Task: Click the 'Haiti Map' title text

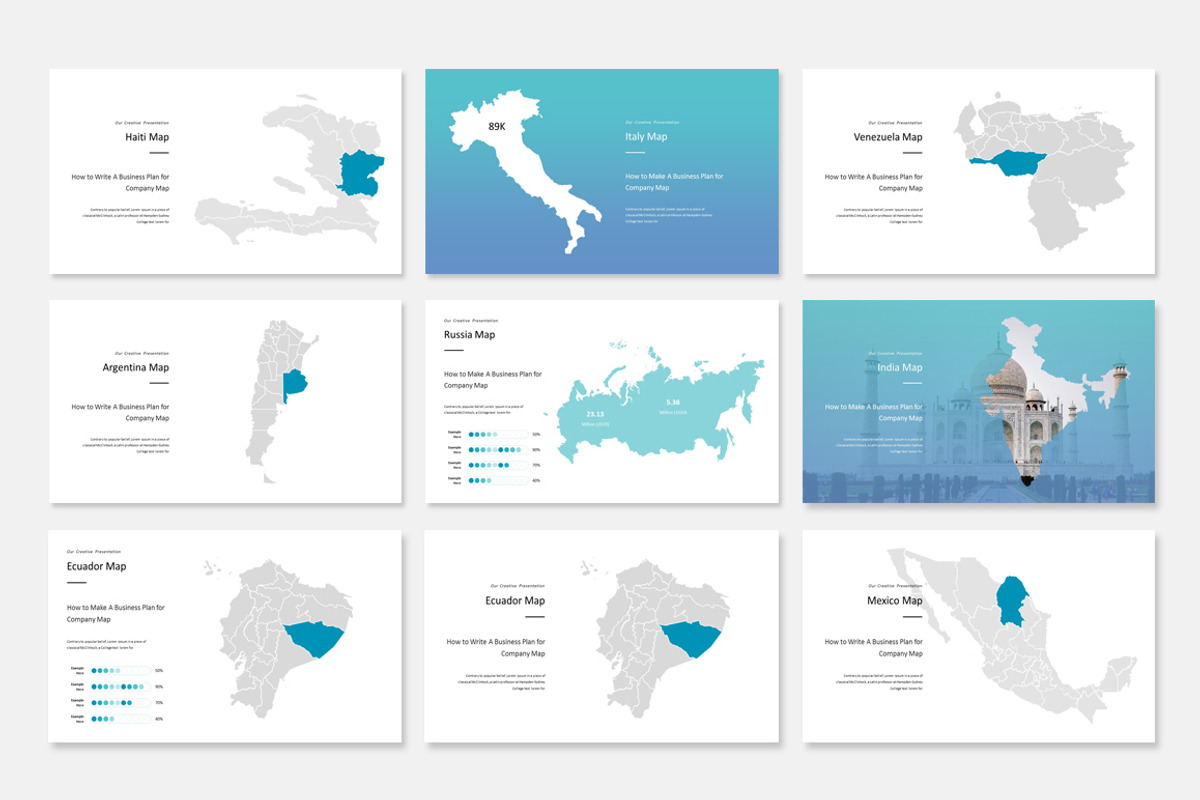Action: pyautogui.click(x=147, y=137)
